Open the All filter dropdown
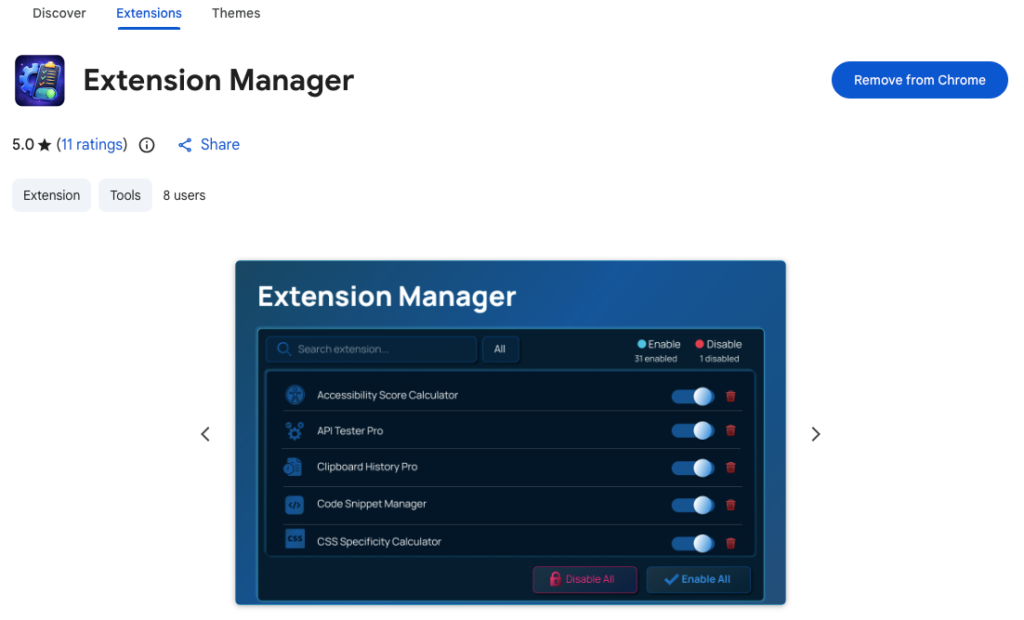The image size is (1024, 620). [500, 349]
